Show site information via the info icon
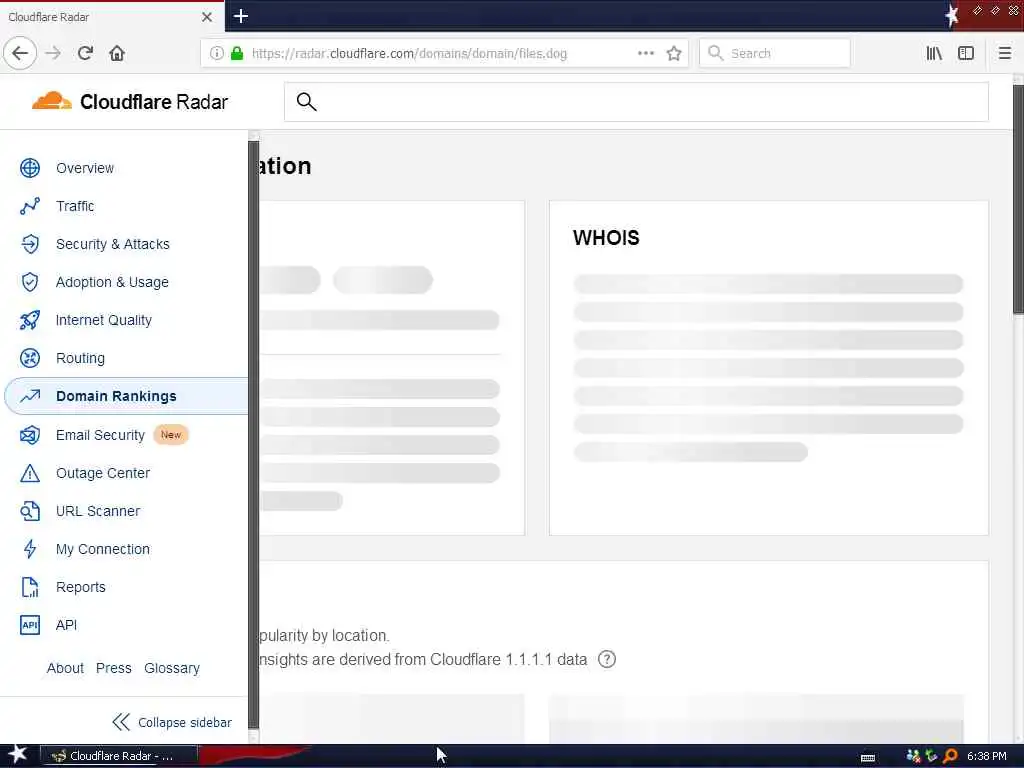1024x768 pixels. (217, 53)
